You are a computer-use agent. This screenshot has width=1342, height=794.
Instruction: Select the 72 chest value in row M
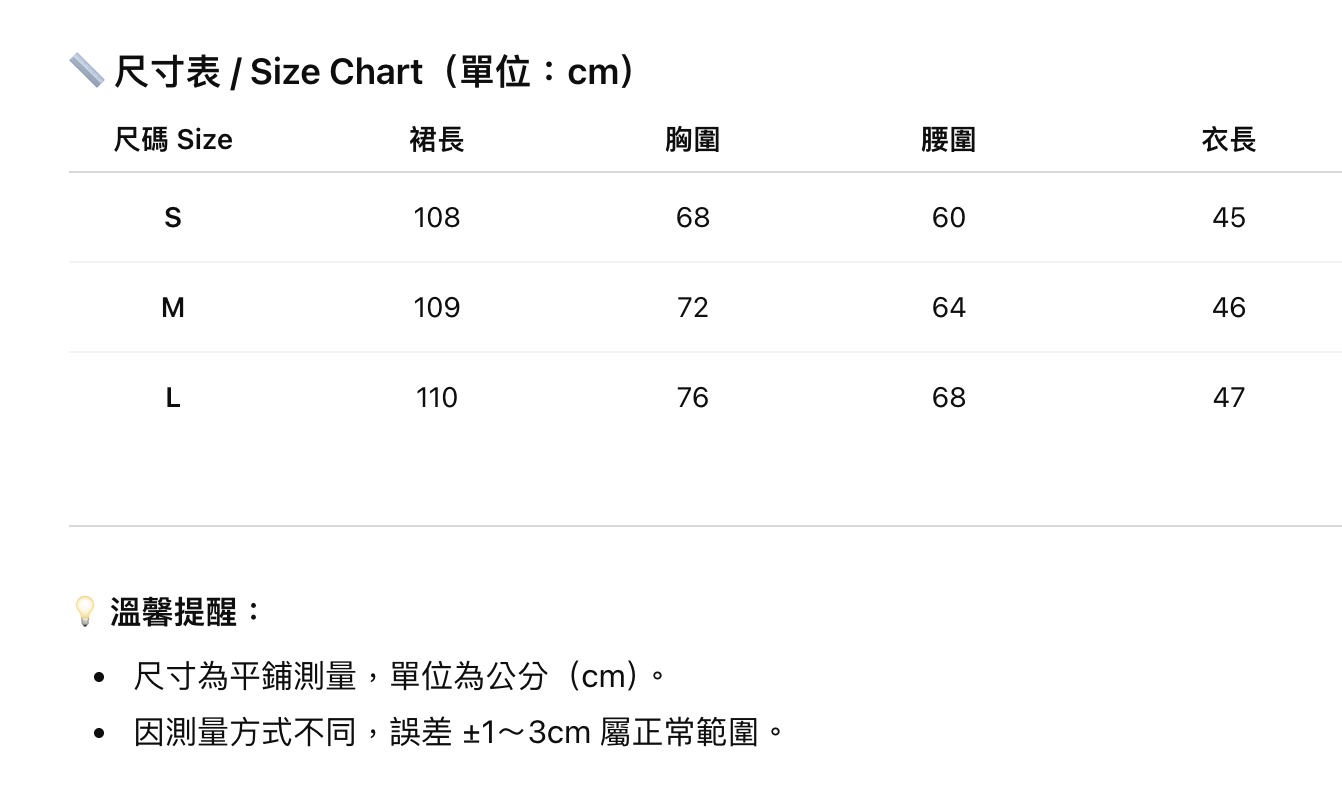point(692,307)
